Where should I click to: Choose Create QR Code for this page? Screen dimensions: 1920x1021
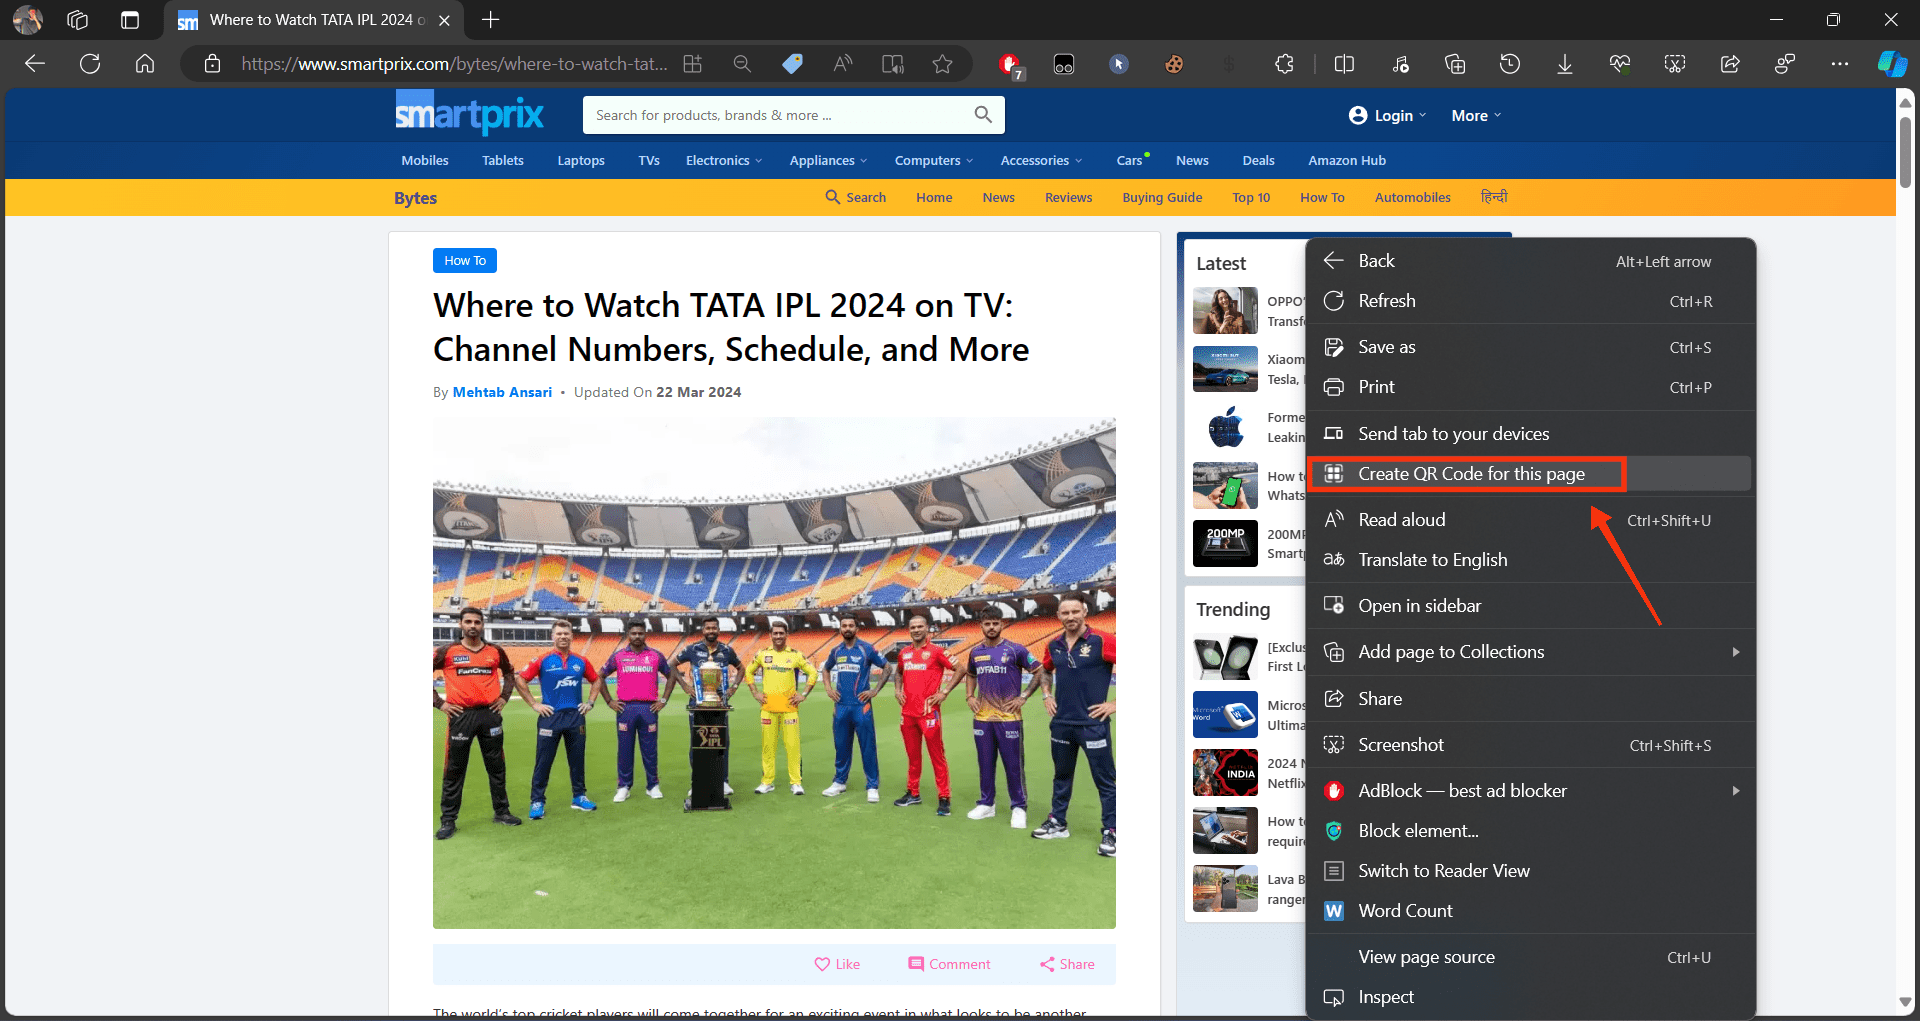point(1530,474)
